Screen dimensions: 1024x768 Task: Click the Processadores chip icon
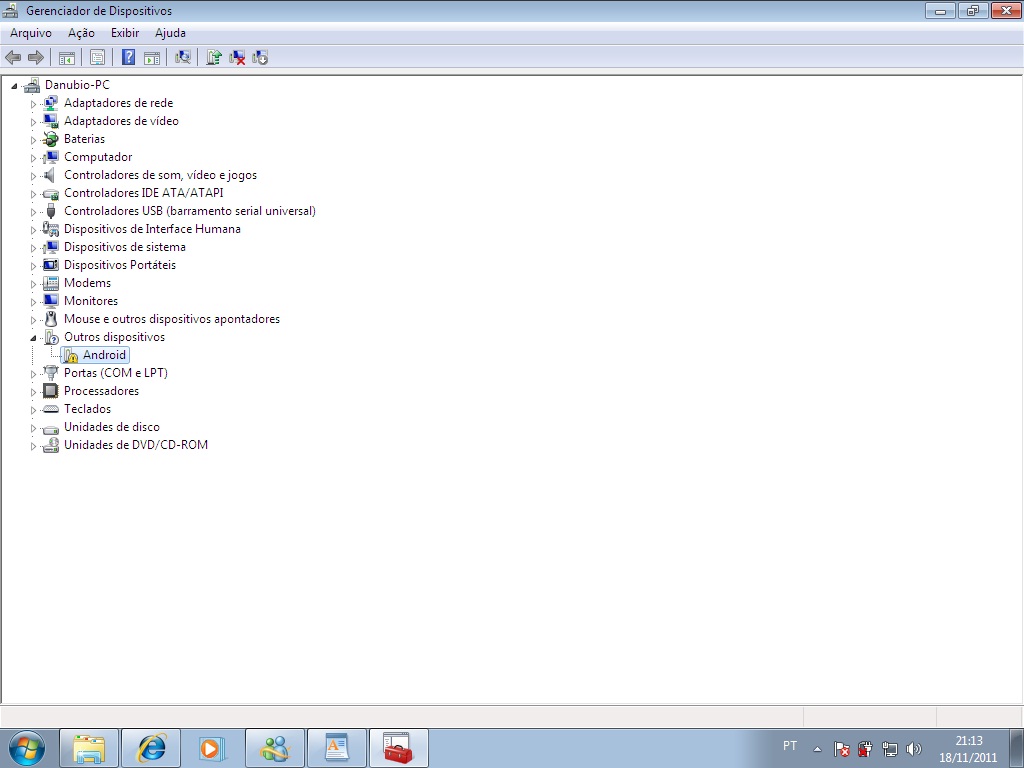click(x=50, y=391)
